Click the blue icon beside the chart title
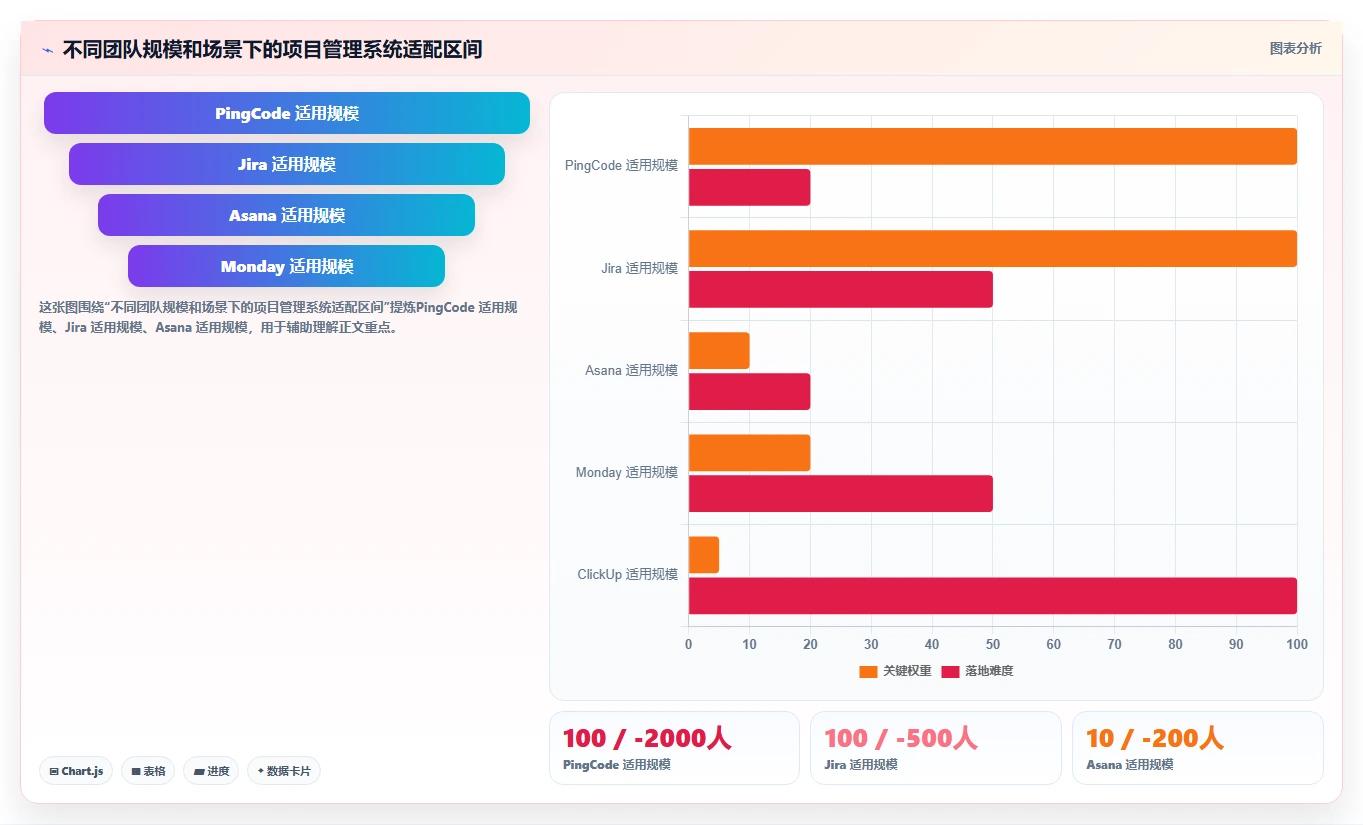 click(x=47, y=49)
